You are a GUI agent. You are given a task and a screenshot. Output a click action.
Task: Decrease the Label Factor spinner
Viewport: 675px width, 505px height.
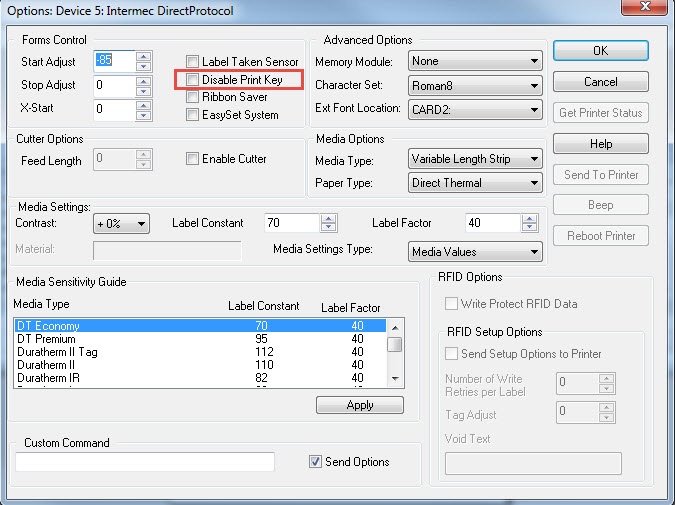pos(529,228)
